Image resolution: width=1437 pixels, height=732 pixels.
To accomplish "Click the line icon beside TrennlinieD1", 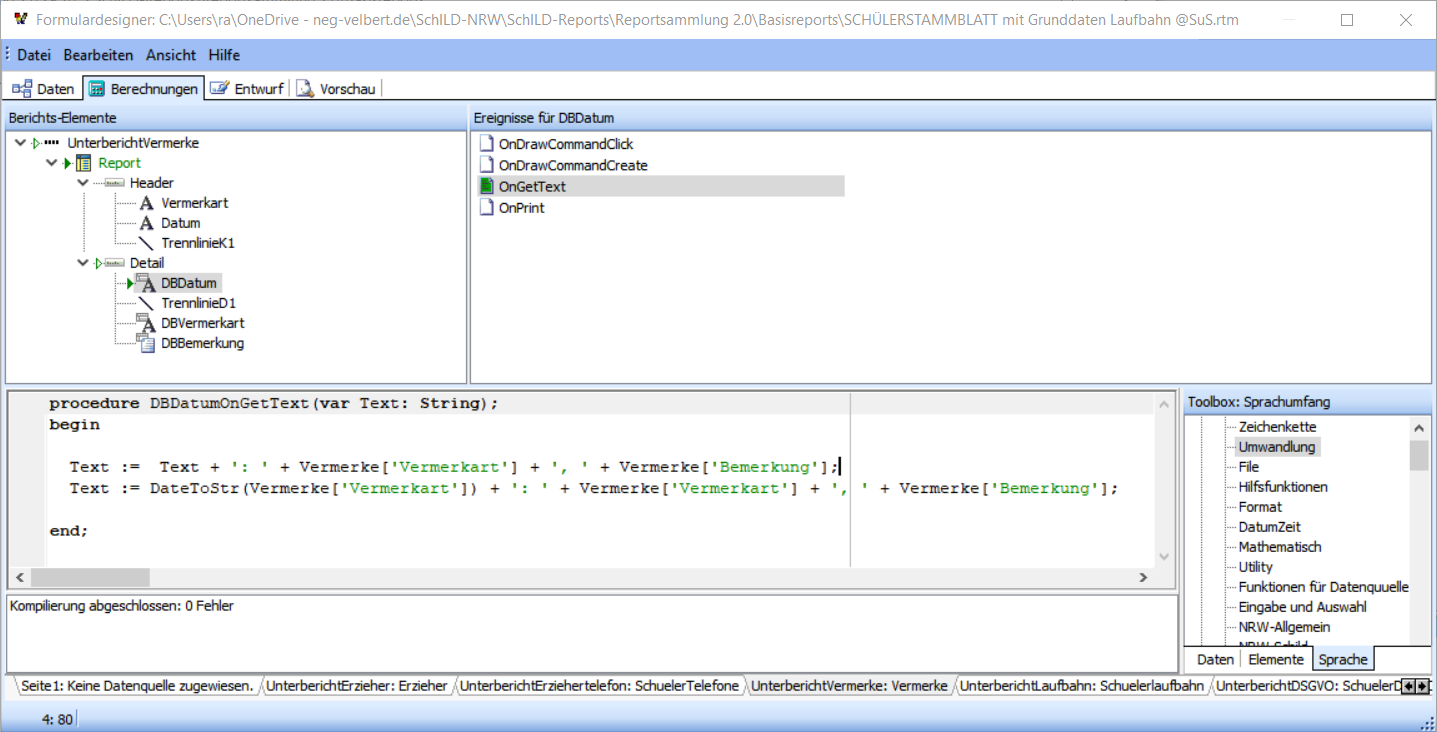I will point(146,303).
